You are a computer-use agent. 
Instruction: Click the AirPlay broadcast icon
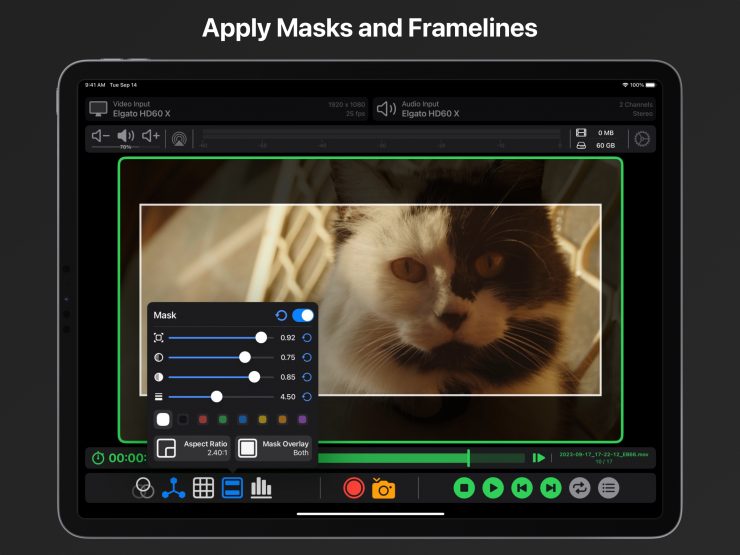click(x=179, y=139)
